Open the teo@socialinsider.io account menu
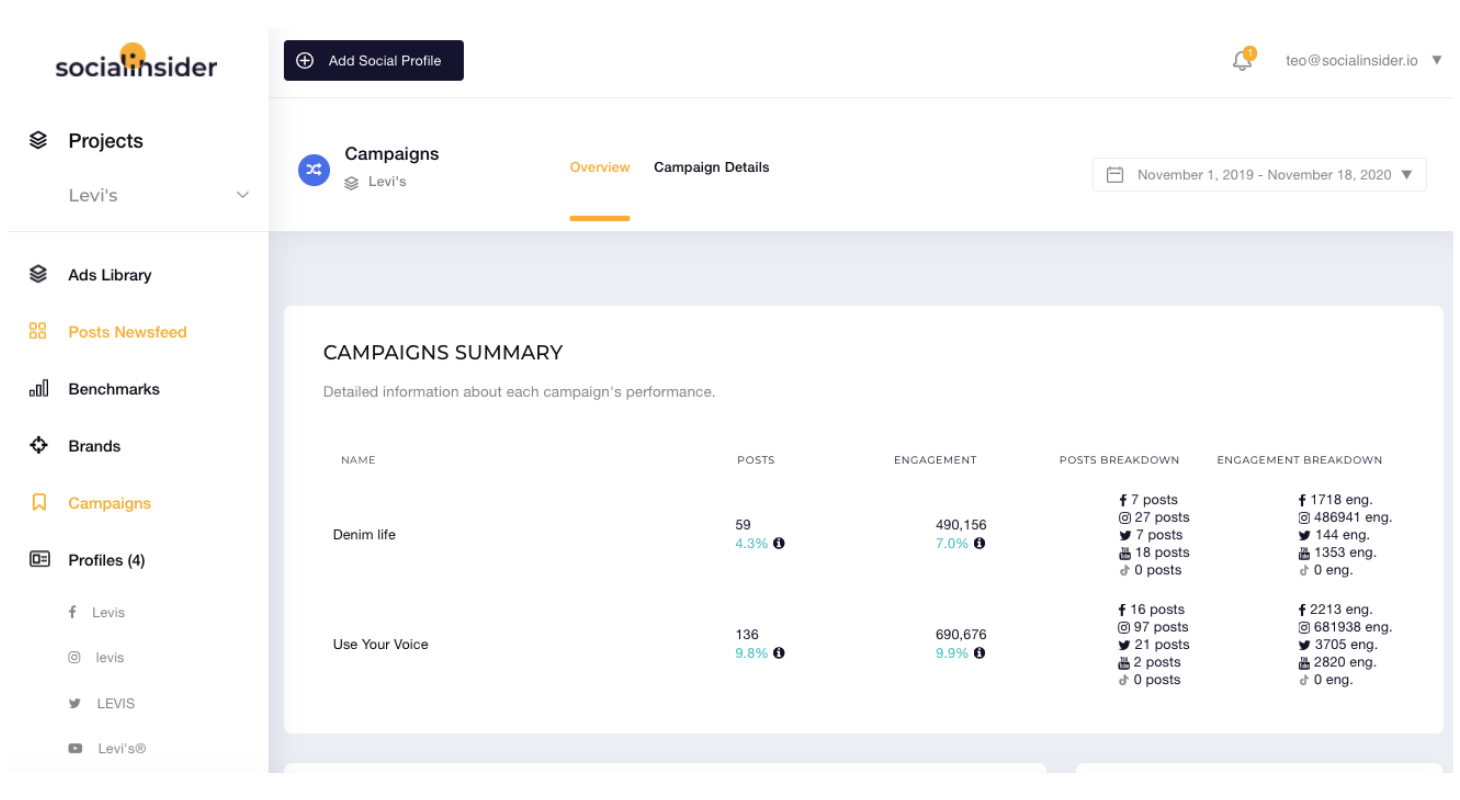This screenshot has height=800, width=1460. (x=1364, y=60)
